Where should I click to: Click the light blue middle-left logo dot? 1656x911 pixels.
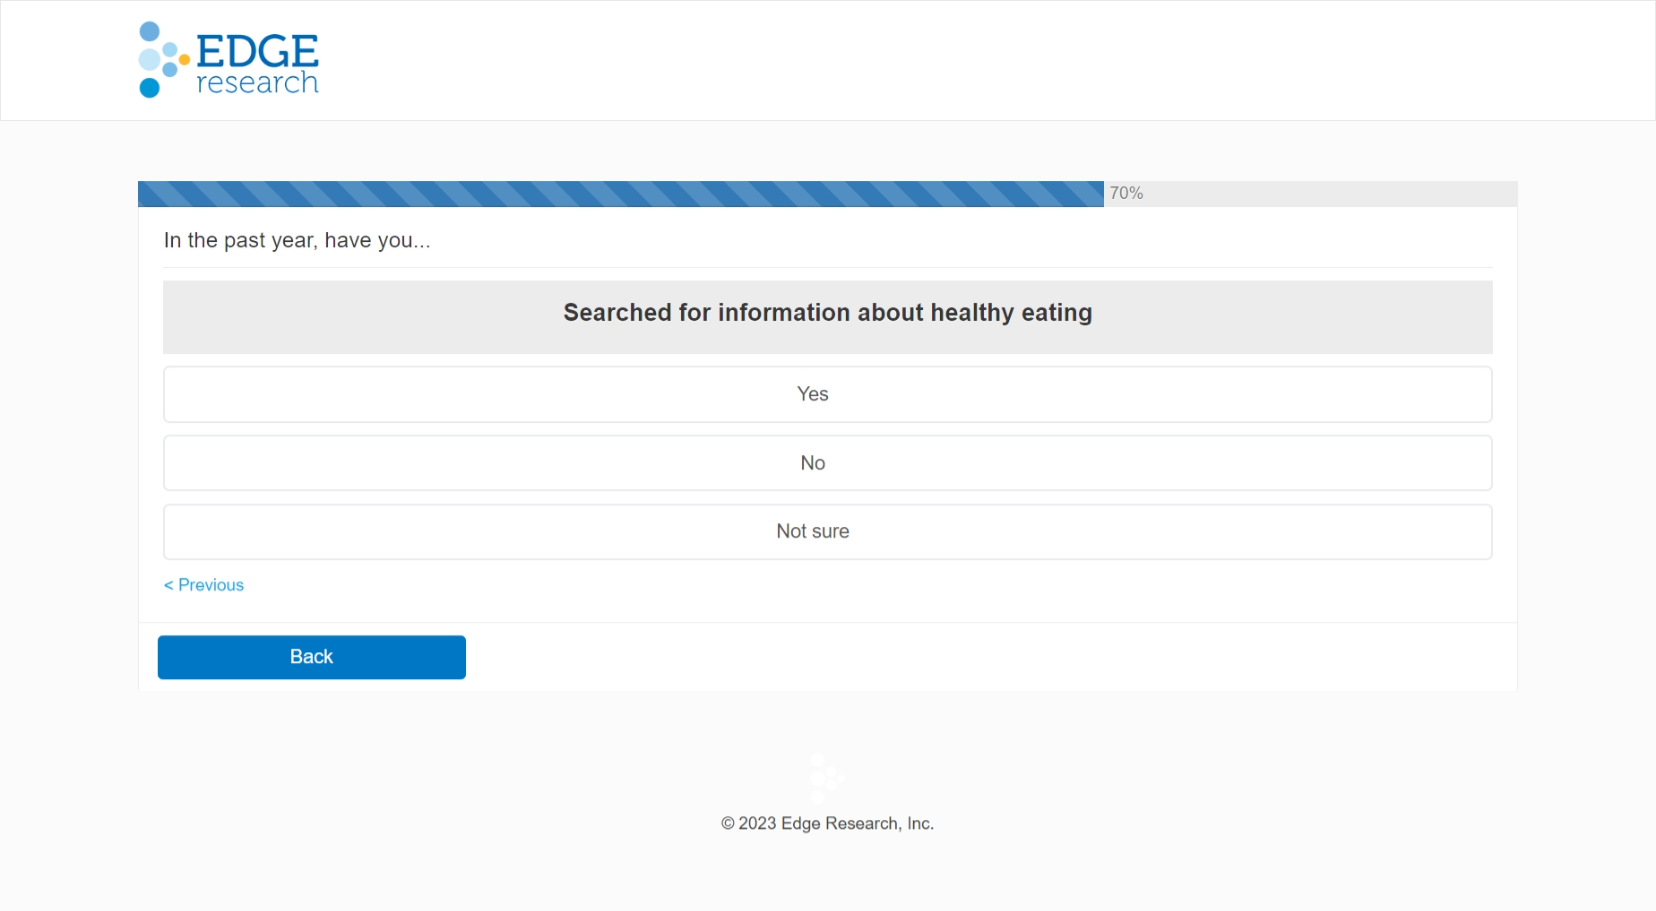click(x=149, y=59)
